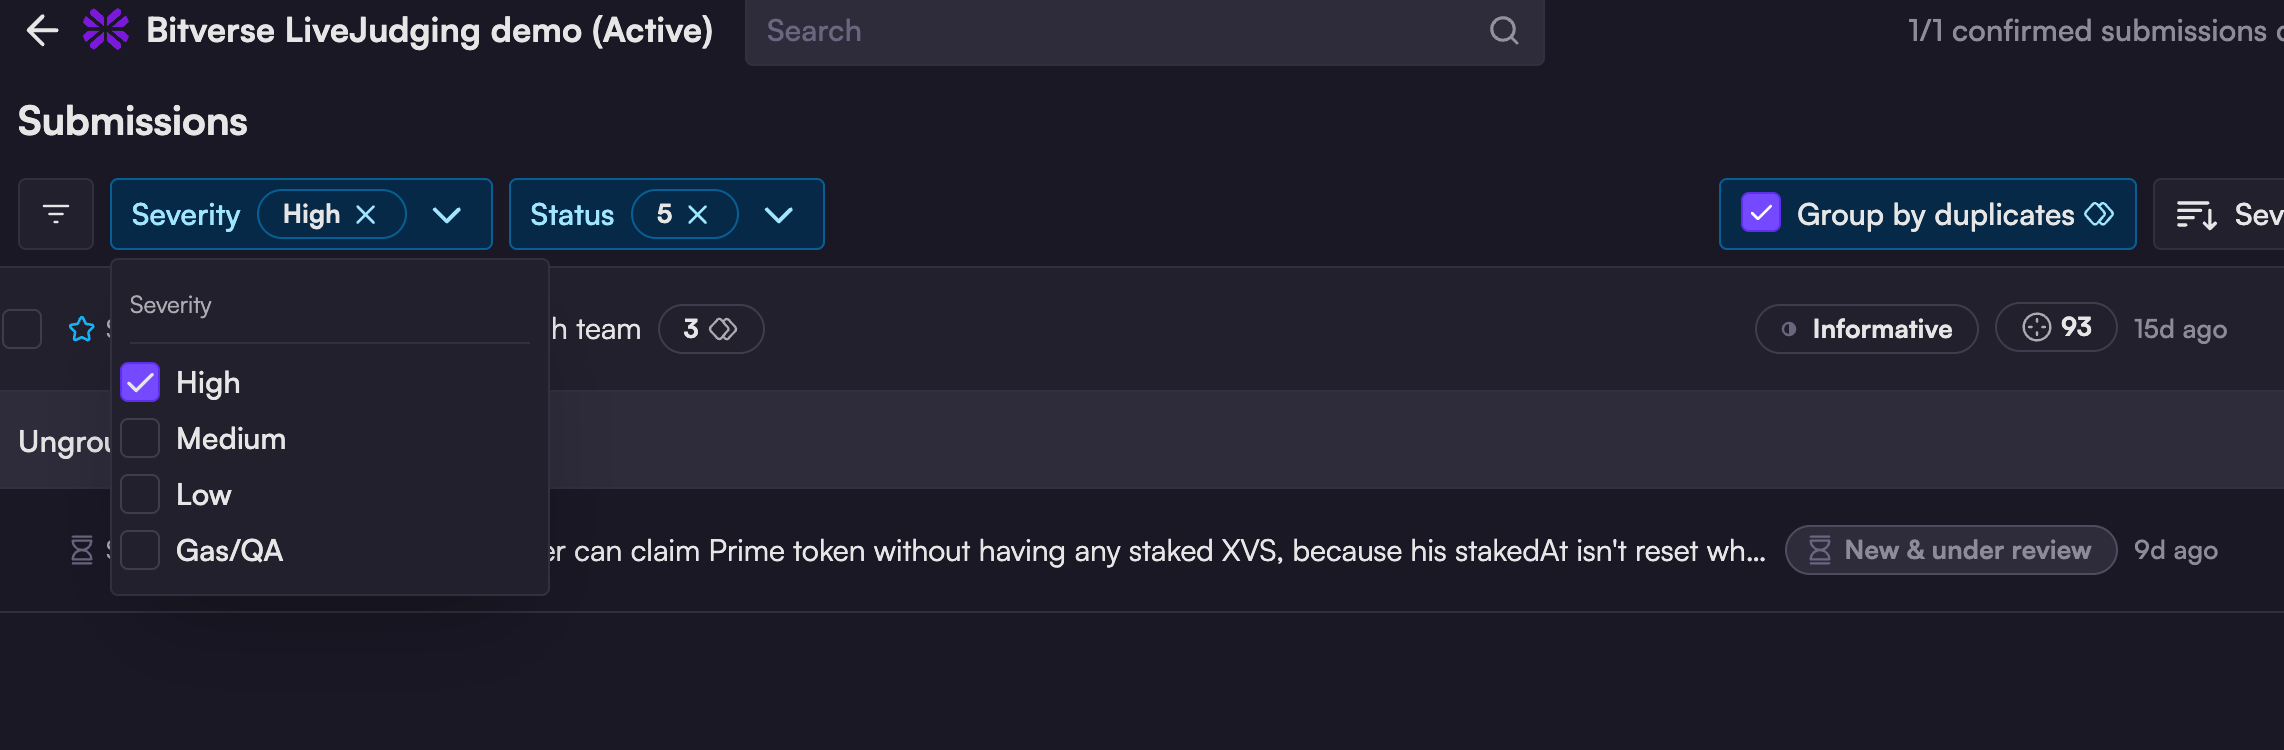Clear the Status filter count chip
This screenshot has width=2284, height=750.
[698, 215]
